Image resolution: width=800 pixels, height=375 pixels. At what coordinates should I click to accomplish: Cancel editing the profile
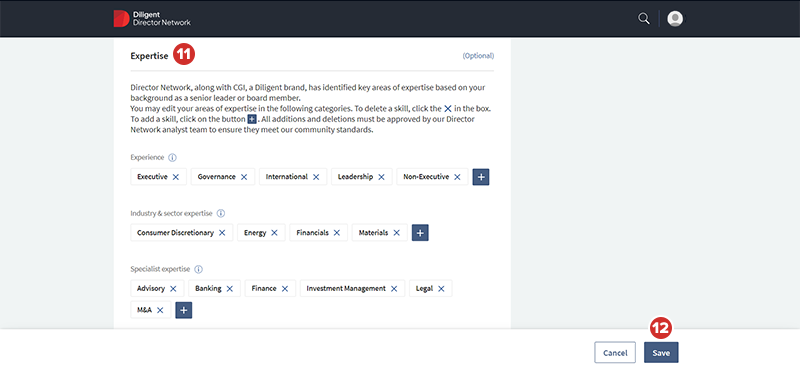615,353
